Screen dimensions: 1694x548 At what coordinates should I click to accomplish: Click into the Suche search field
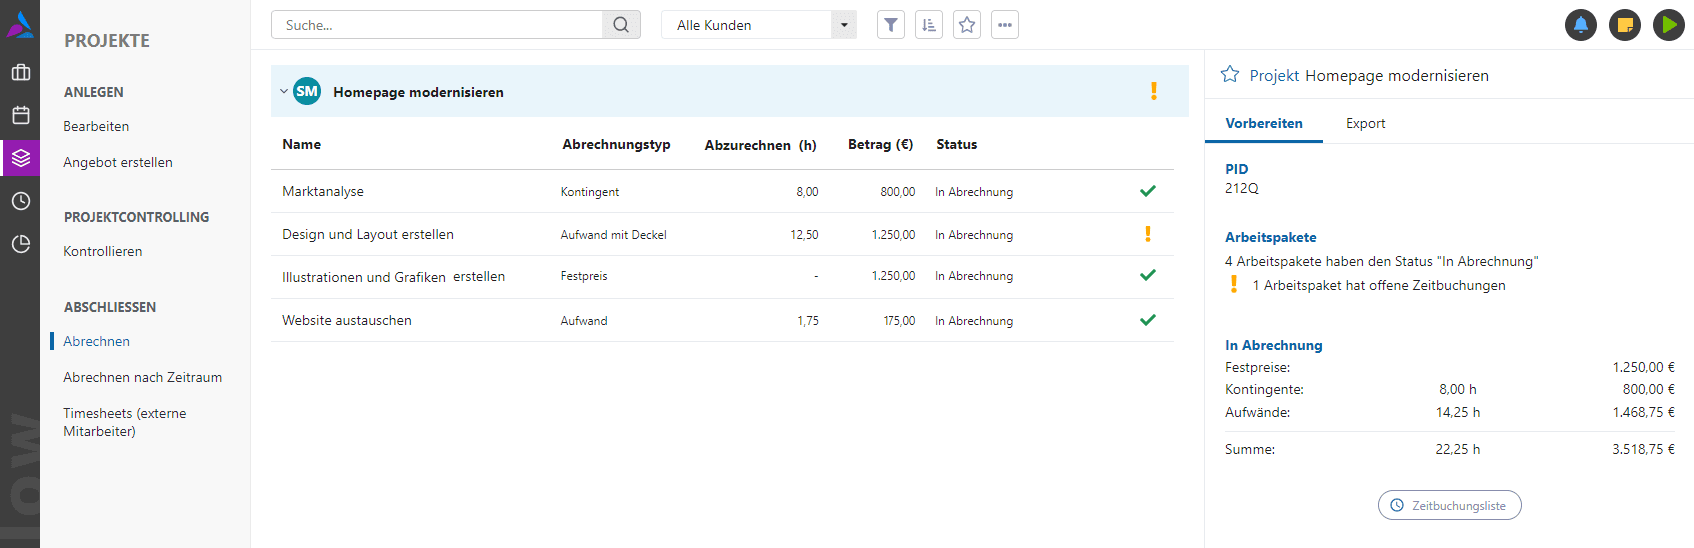coord(437,25)
